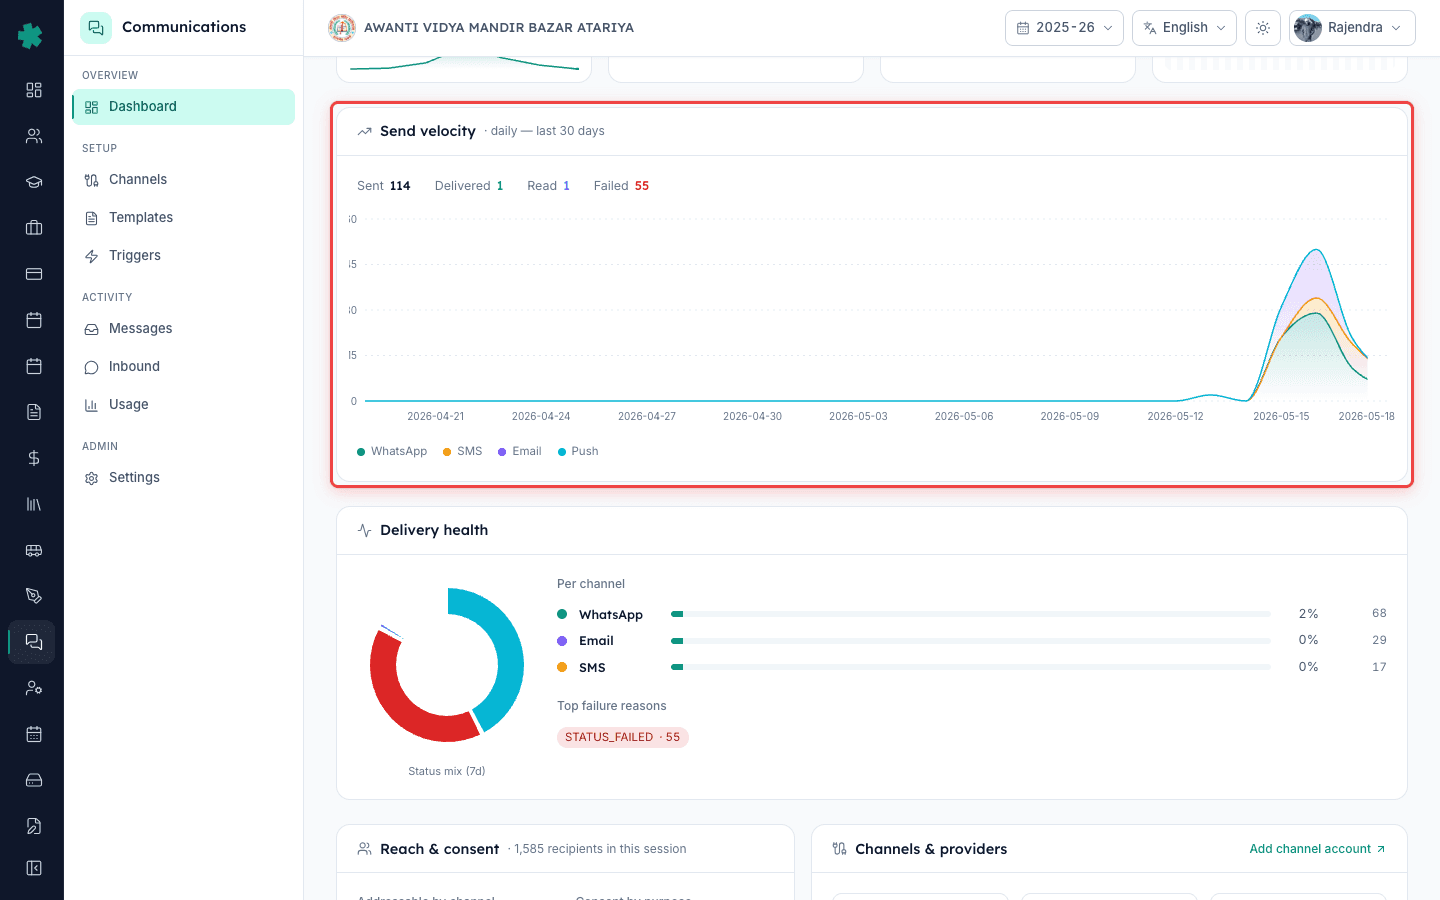This screenshot has height=900, width=1440.
Task: Click the WhatsApp row label in Per channel
Action: coord(611,615)
